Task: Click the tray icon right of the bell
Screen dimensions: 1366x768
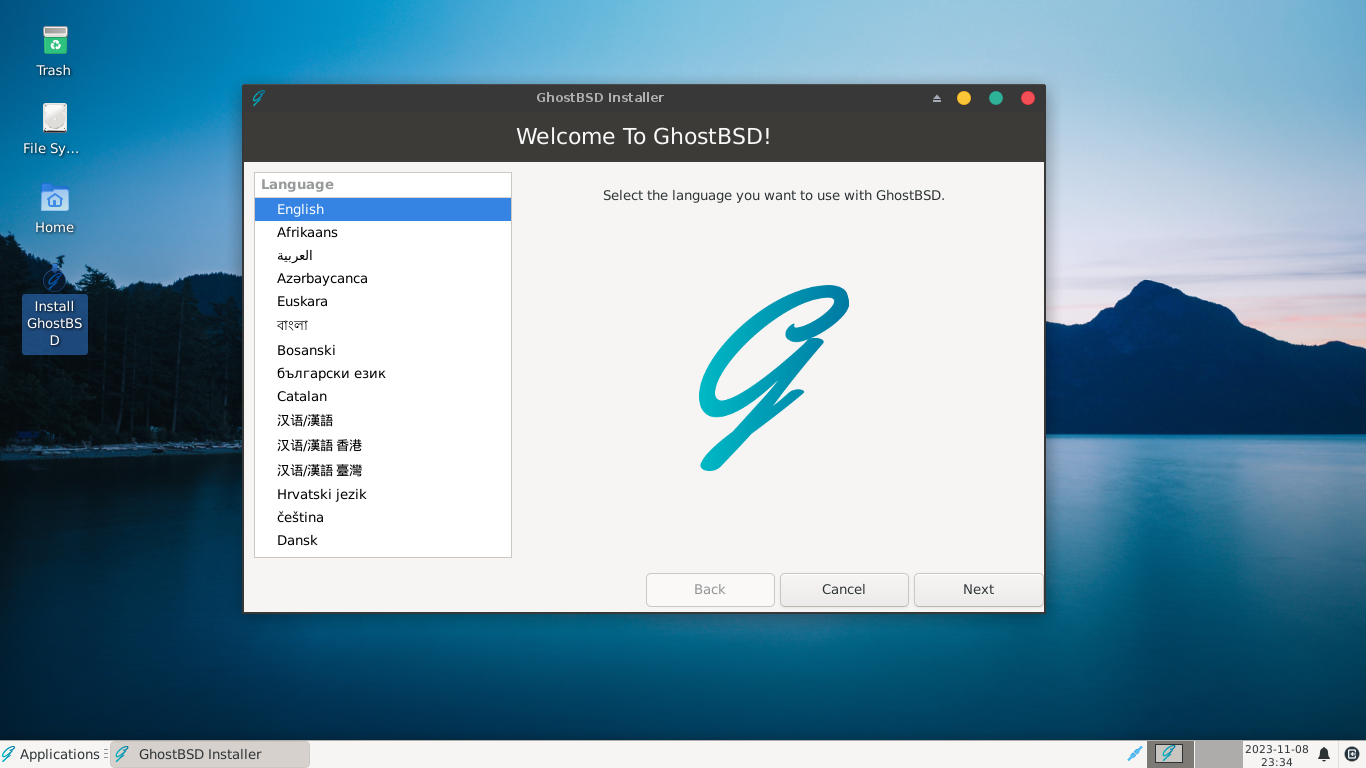Action: [1352, 754]
